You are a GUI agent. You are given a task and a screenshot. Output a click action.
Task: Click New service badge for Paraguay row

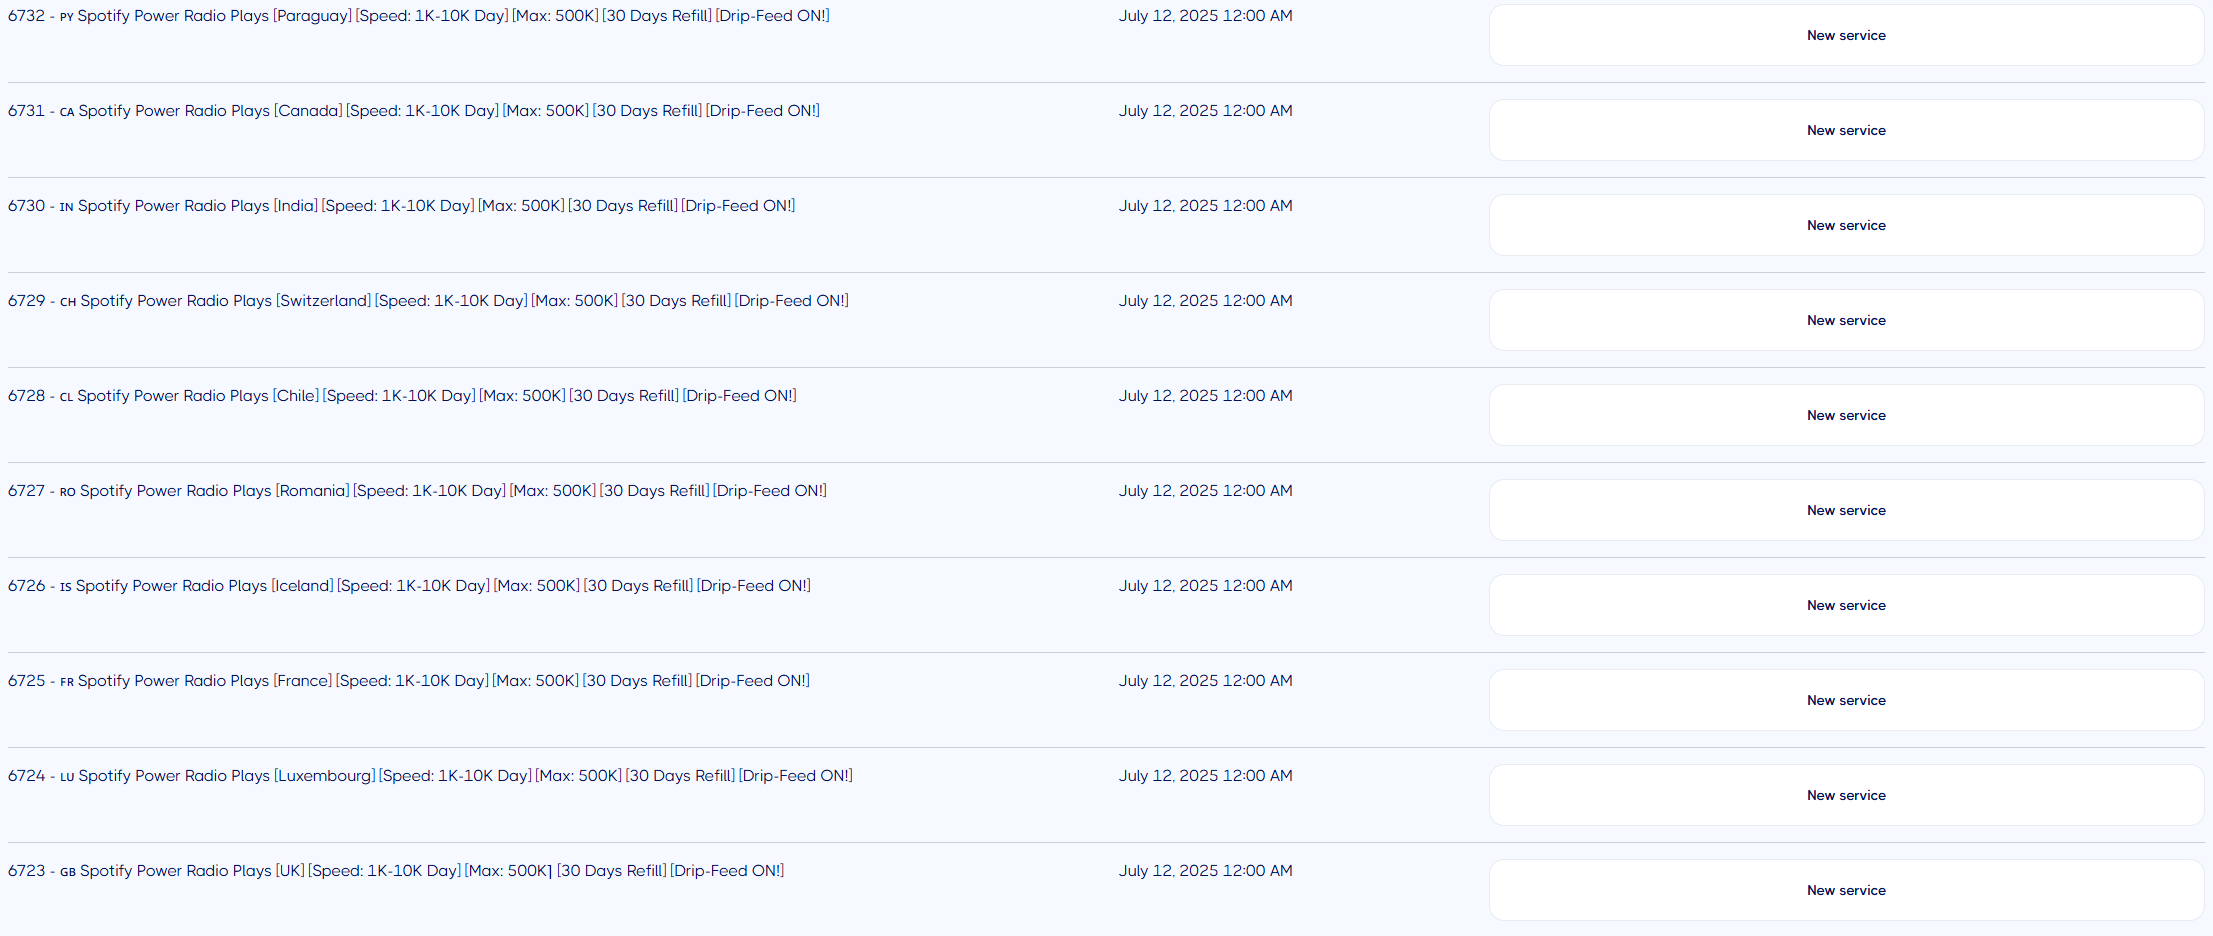pos(1846,35)
